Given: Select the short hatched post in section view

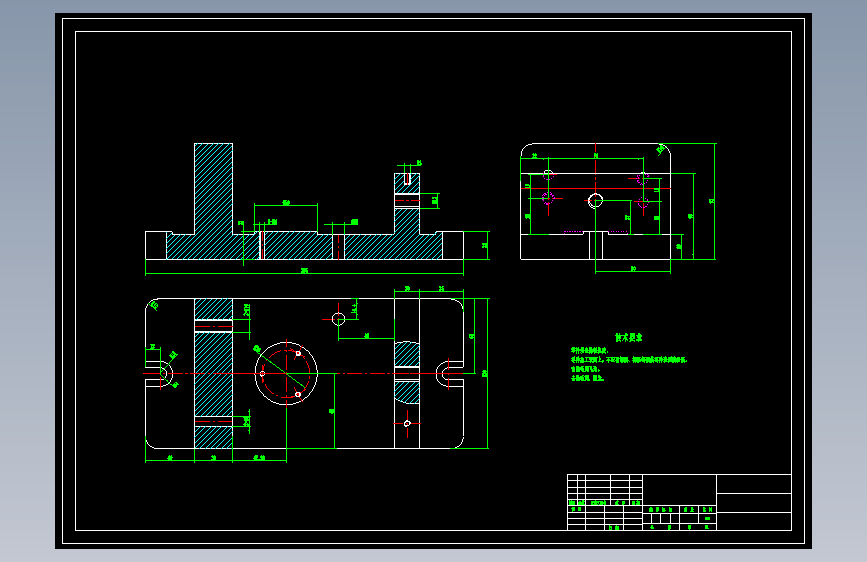Looking at the screenshot, I should [x=407, y=204].
